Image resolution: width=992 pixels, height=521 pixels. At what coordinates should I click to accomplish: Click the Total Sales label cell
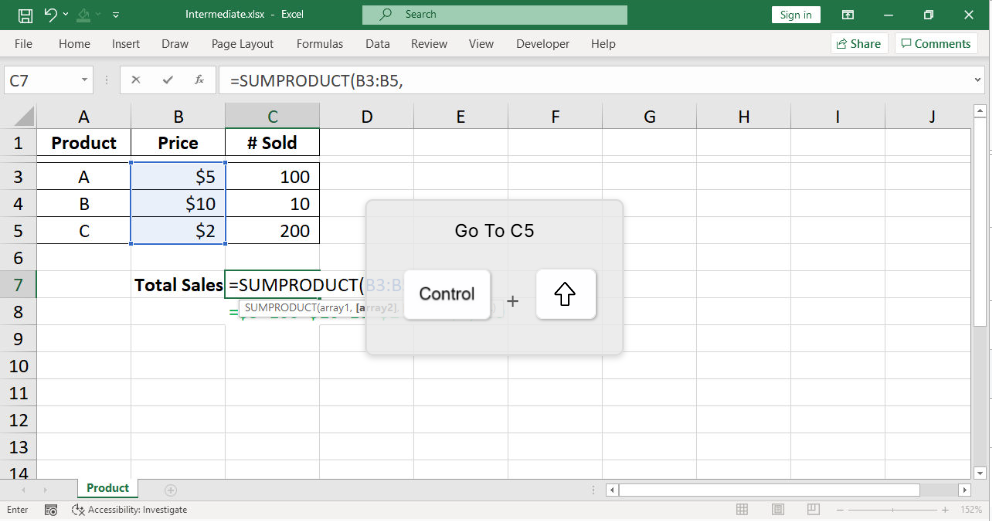click(x=178, y=285)
